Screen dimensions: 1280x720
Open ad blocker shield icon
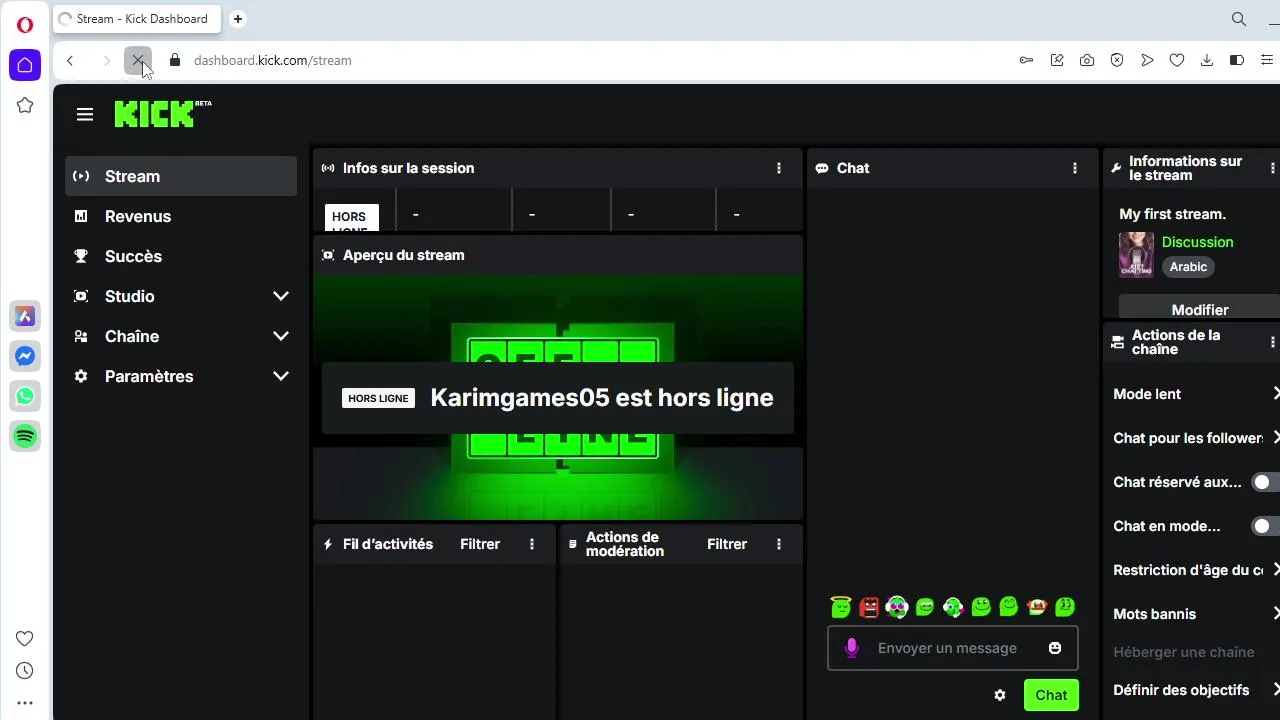click(1117, 60)
